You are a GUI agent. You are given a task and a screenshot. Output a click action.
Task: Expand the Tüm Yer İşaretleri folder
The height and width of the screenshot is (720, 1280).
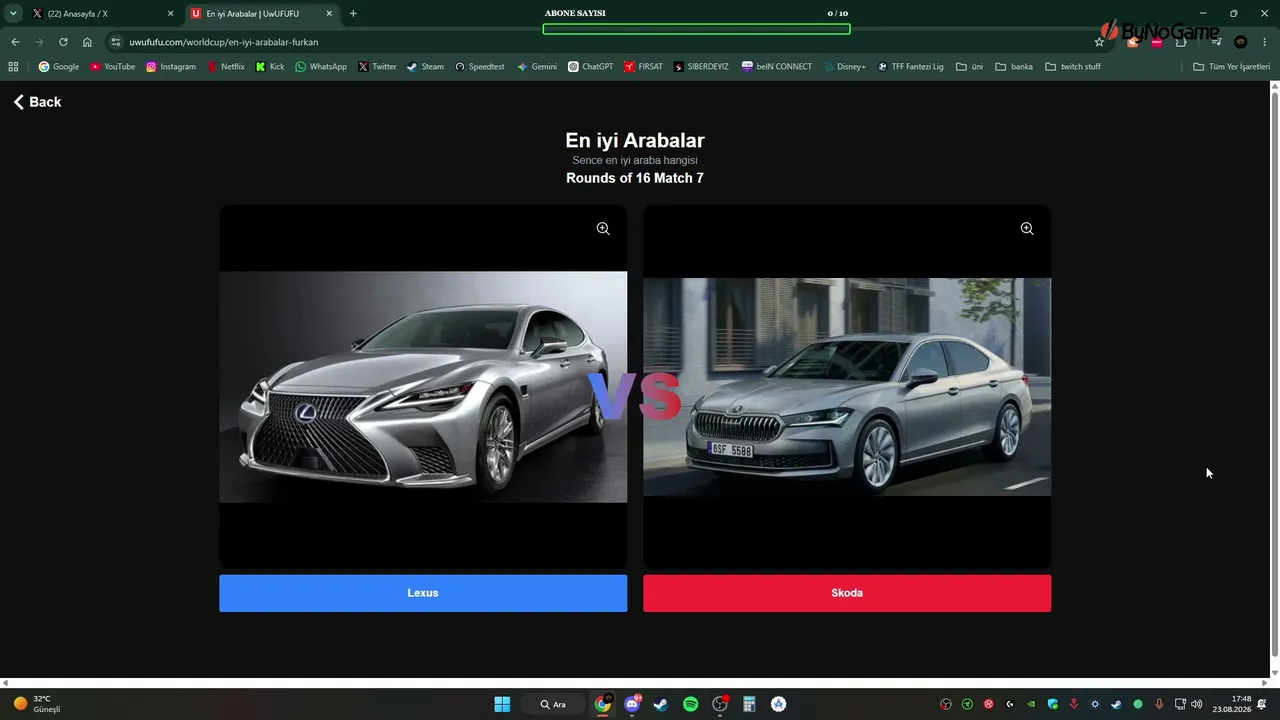pos(1232,67)
